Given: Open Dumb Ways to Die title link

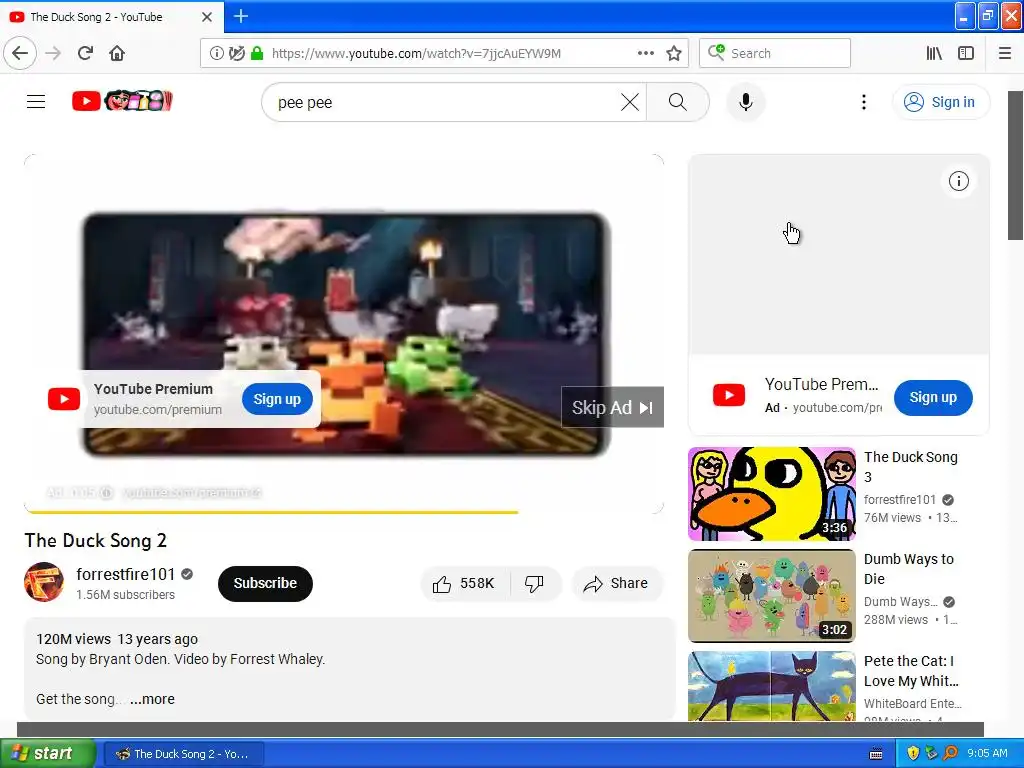Looking at the screenshot, I should 908,568.
